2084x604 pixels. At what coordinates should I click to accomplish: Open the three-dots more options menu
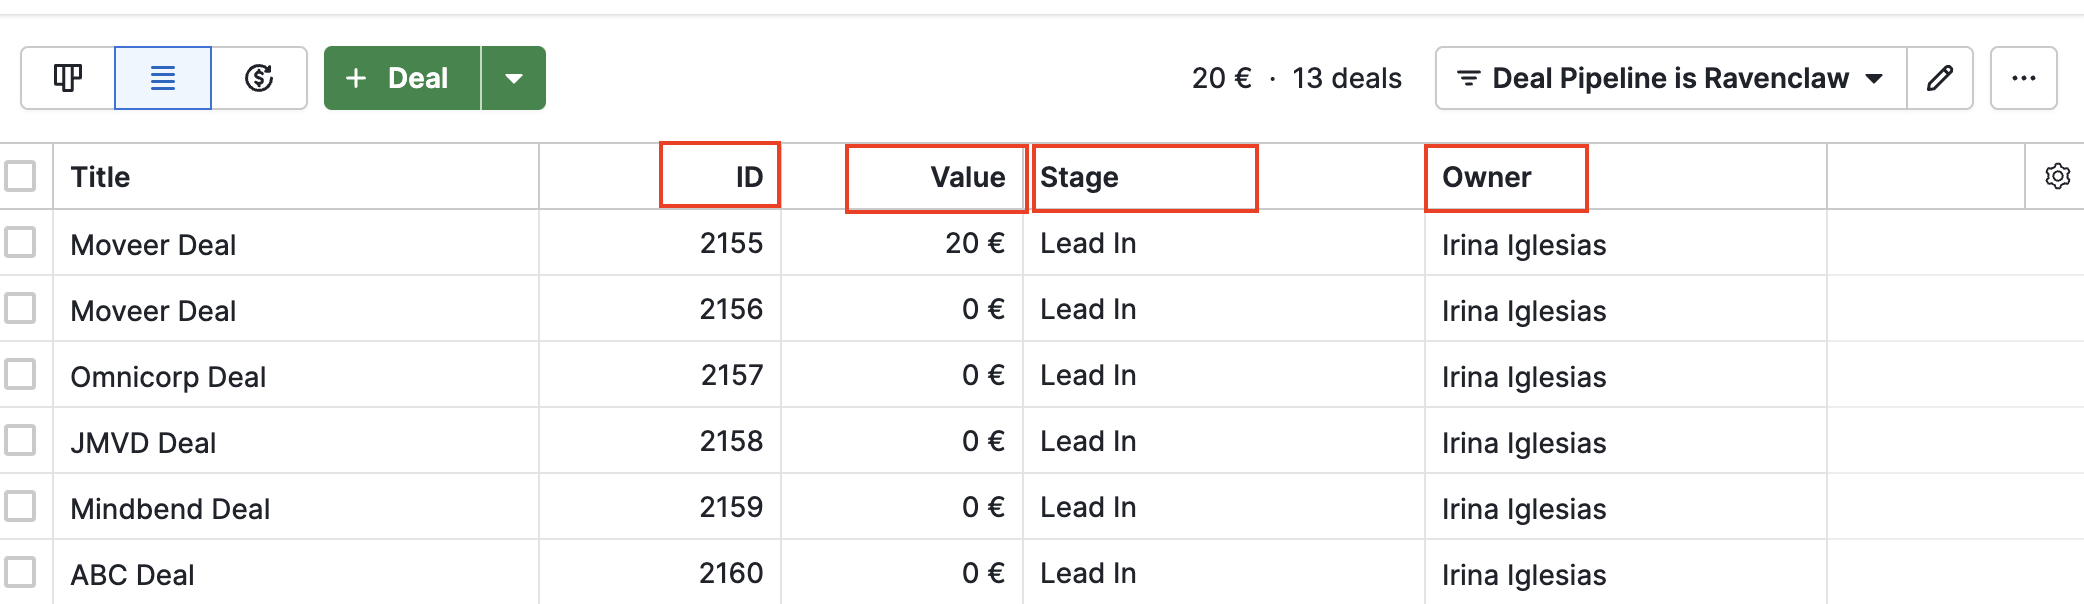coord(2024,78)
